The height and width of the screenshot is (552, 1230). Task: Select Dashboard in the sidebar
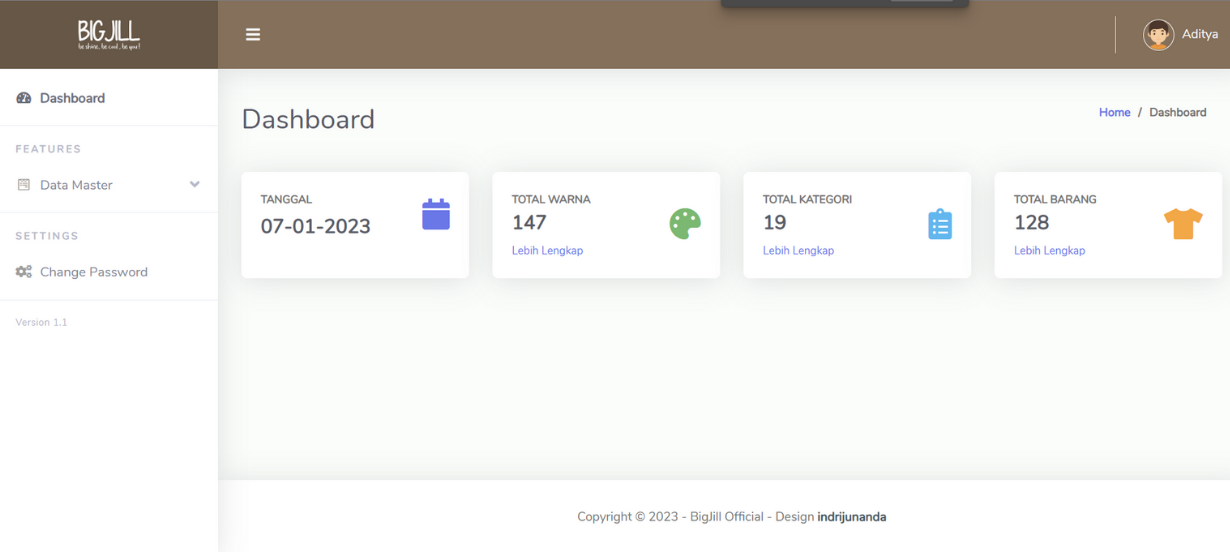pos(72,98)
